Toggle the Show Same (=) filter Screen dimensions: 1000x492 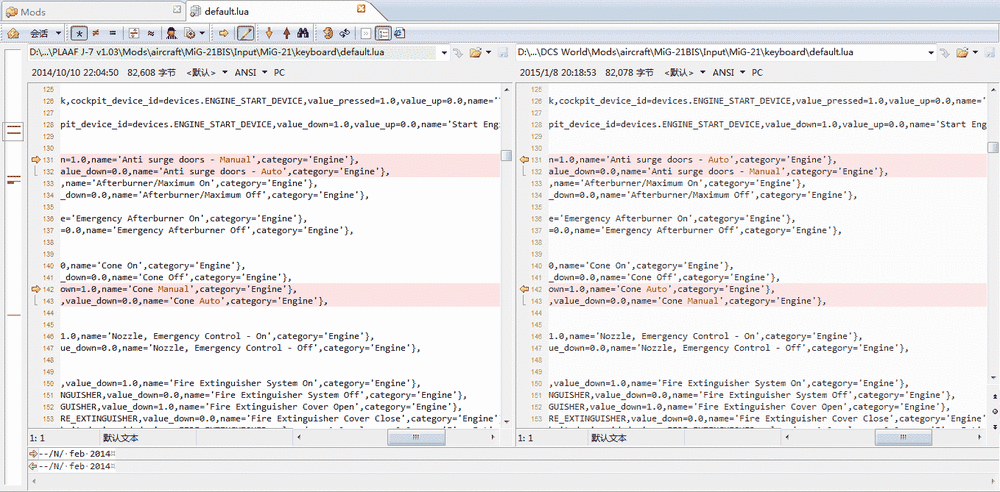click(112, 33)
